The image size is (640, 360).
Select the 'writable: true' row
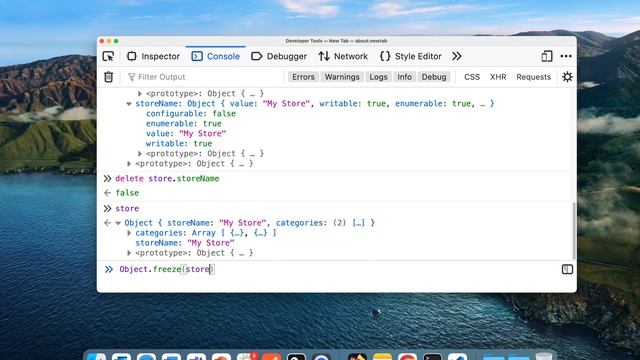[x=179, y=144]
